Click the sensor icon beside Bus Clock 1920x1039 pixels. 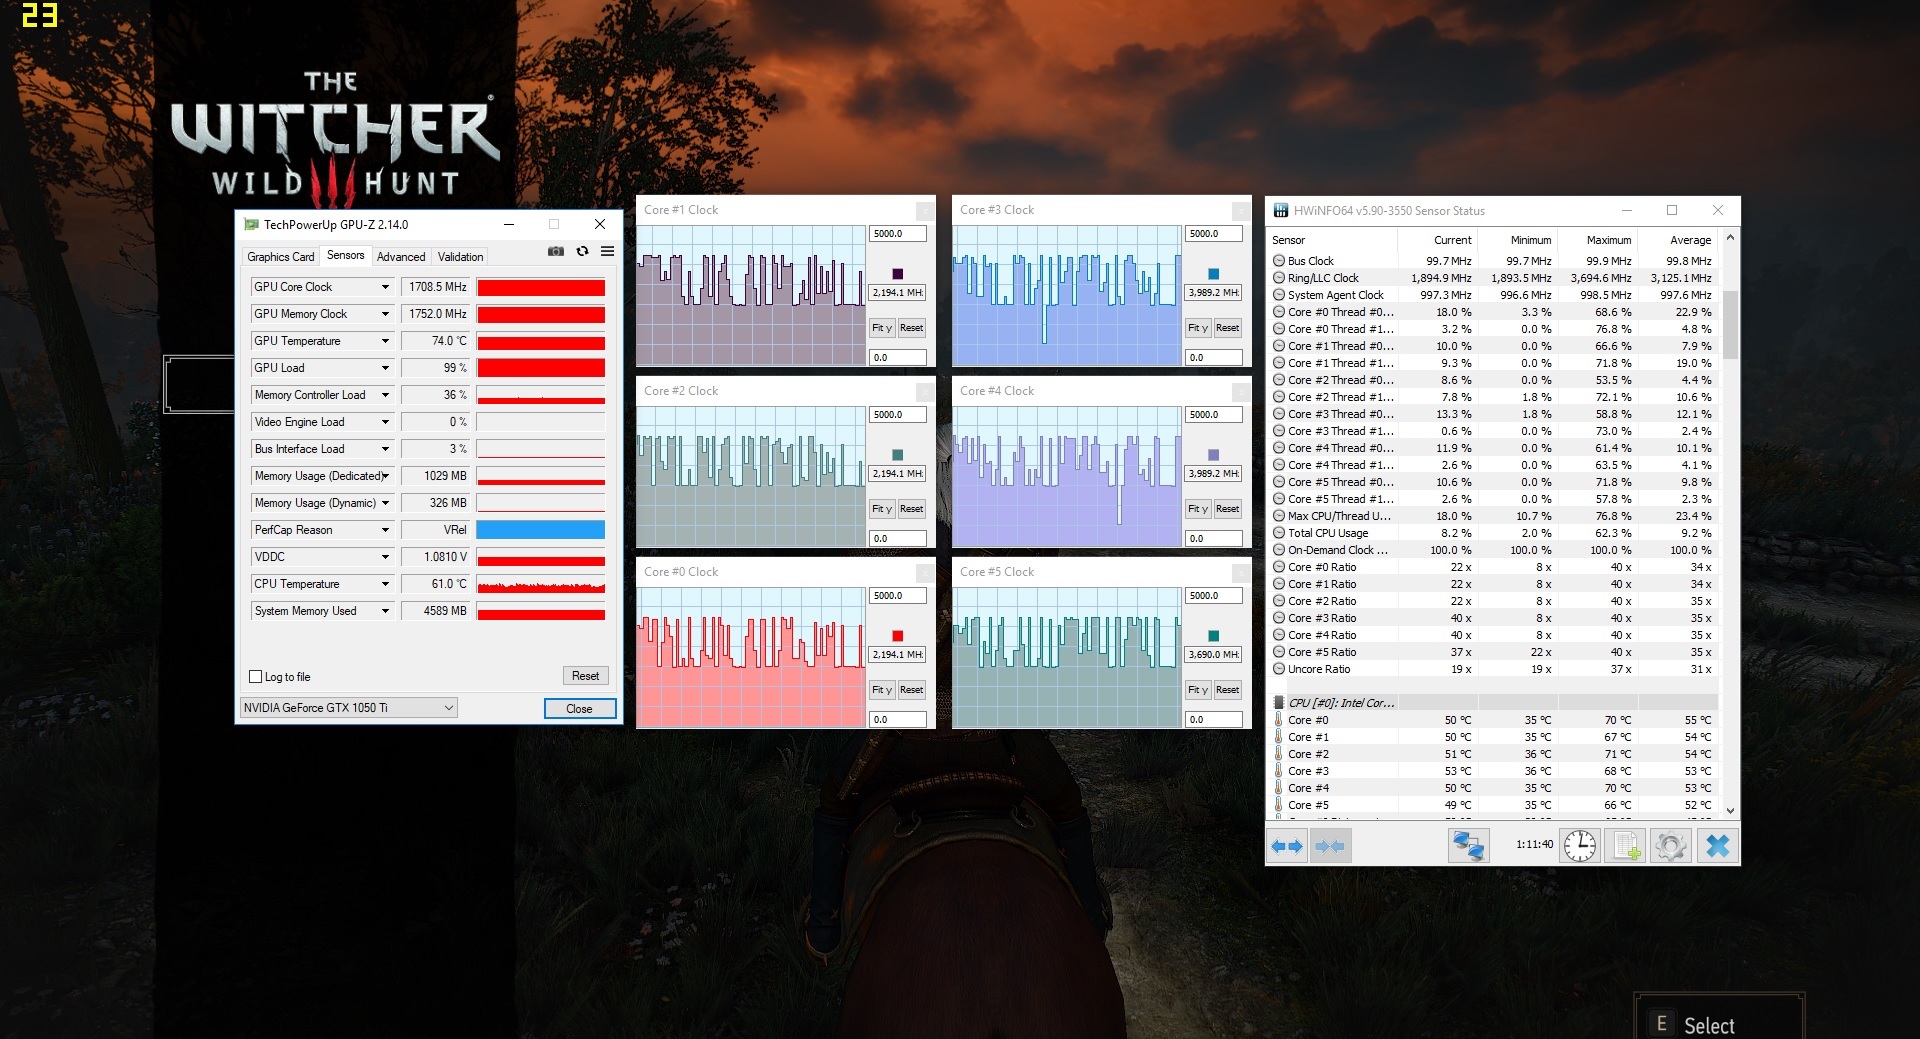pyautogui.click(x=1279, y=261)
